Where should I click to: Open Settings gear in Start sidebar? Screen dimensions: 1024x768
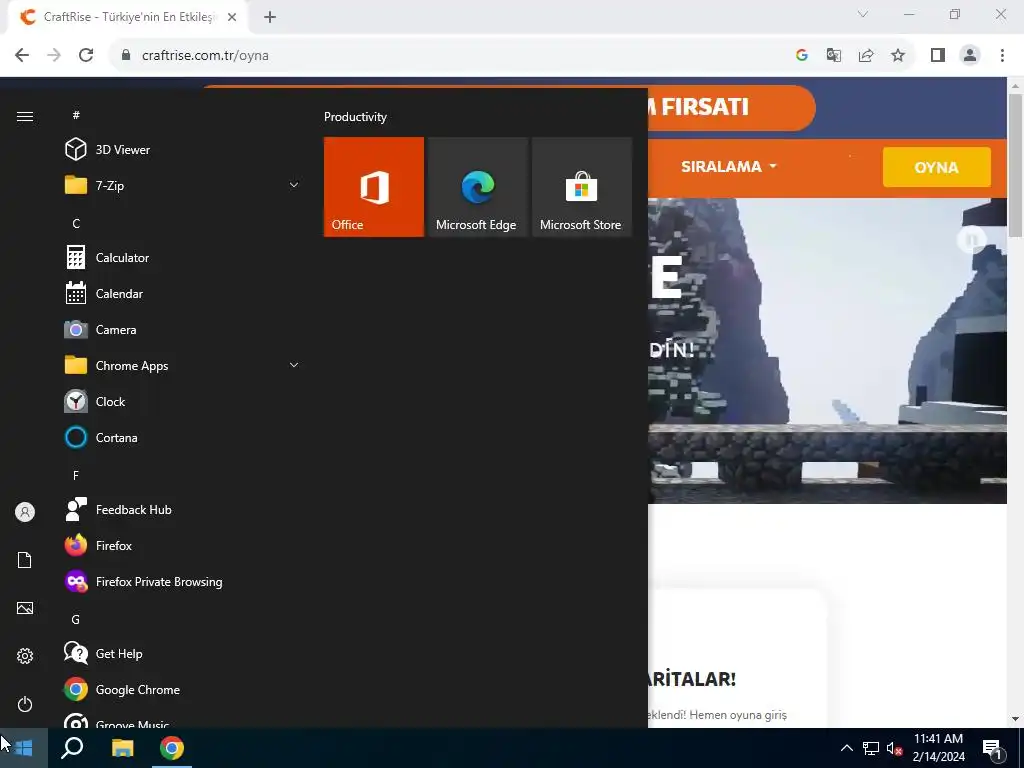click(x=25, y=656)
